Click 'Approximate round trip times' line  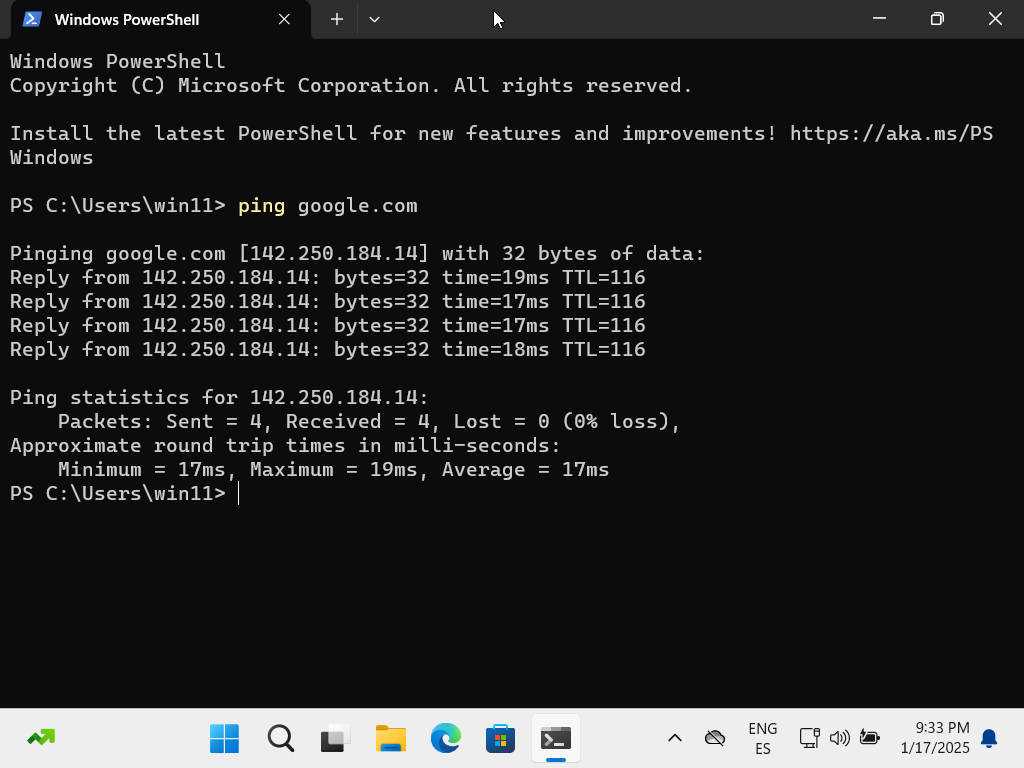click(285, 445)
